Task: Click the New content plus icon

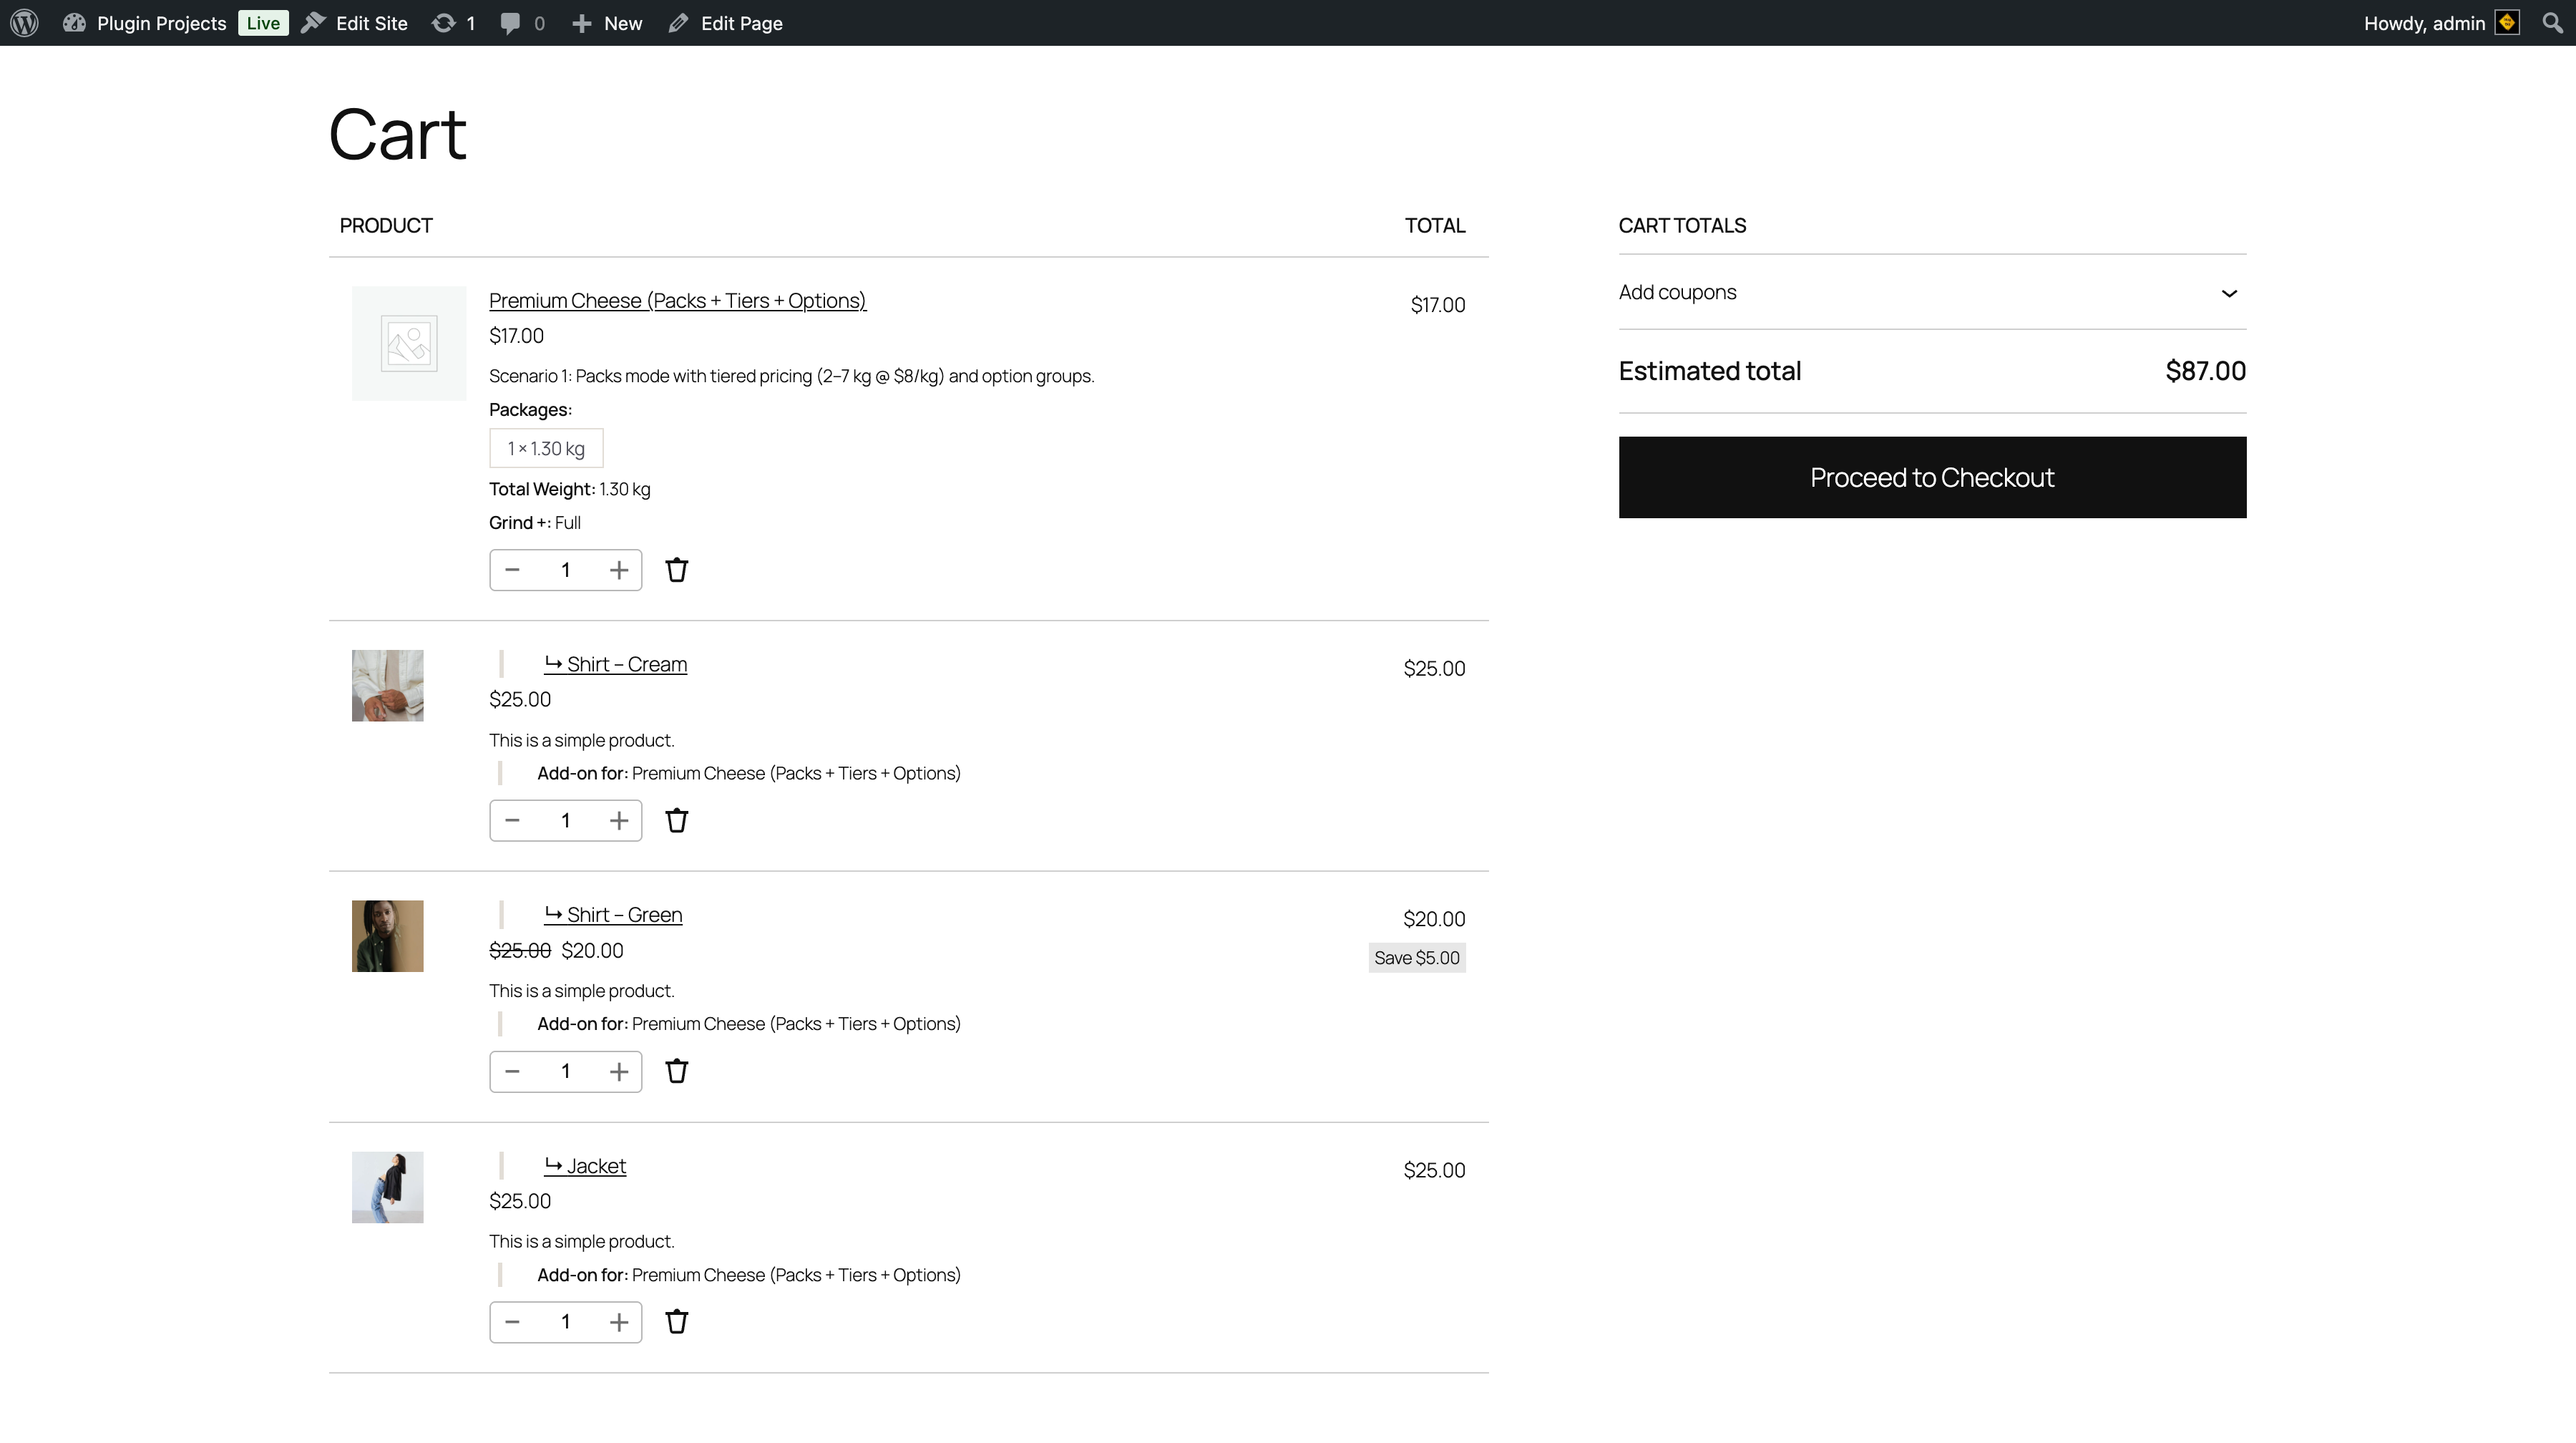Action: pos(581,22)
